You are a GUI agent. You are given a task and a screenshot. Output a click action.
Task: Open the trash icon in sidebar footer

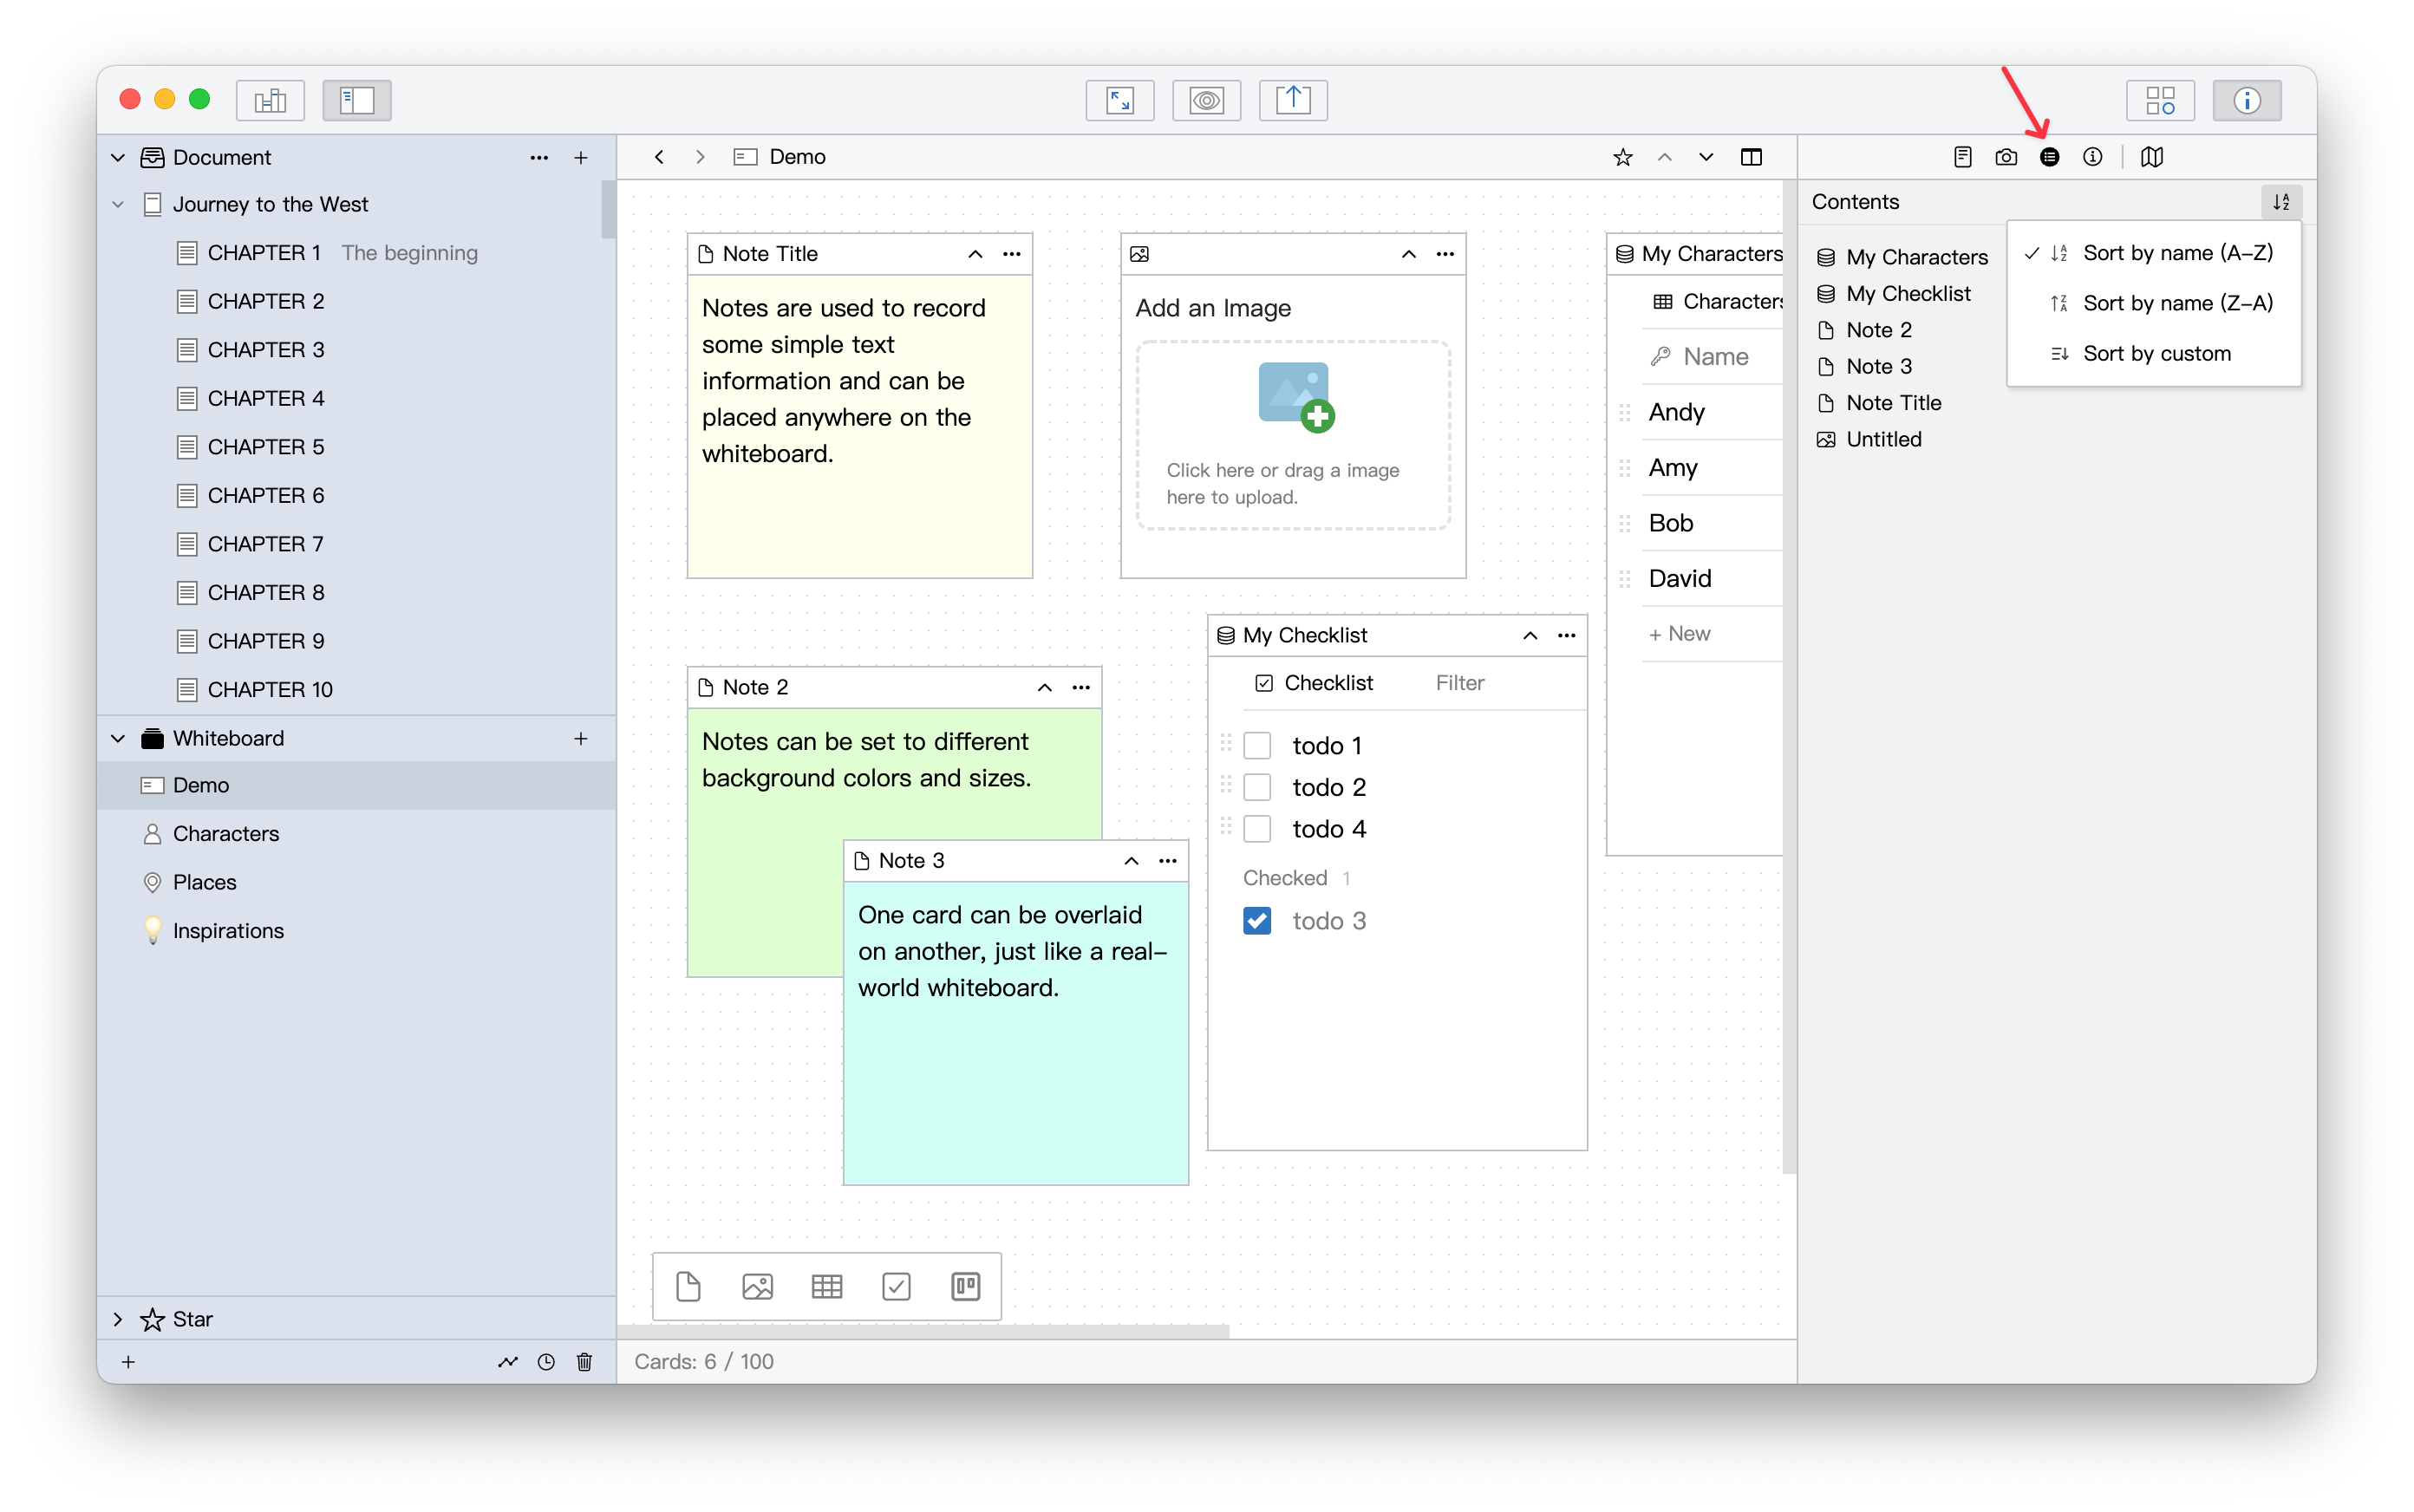click(x=584, y=1361)
